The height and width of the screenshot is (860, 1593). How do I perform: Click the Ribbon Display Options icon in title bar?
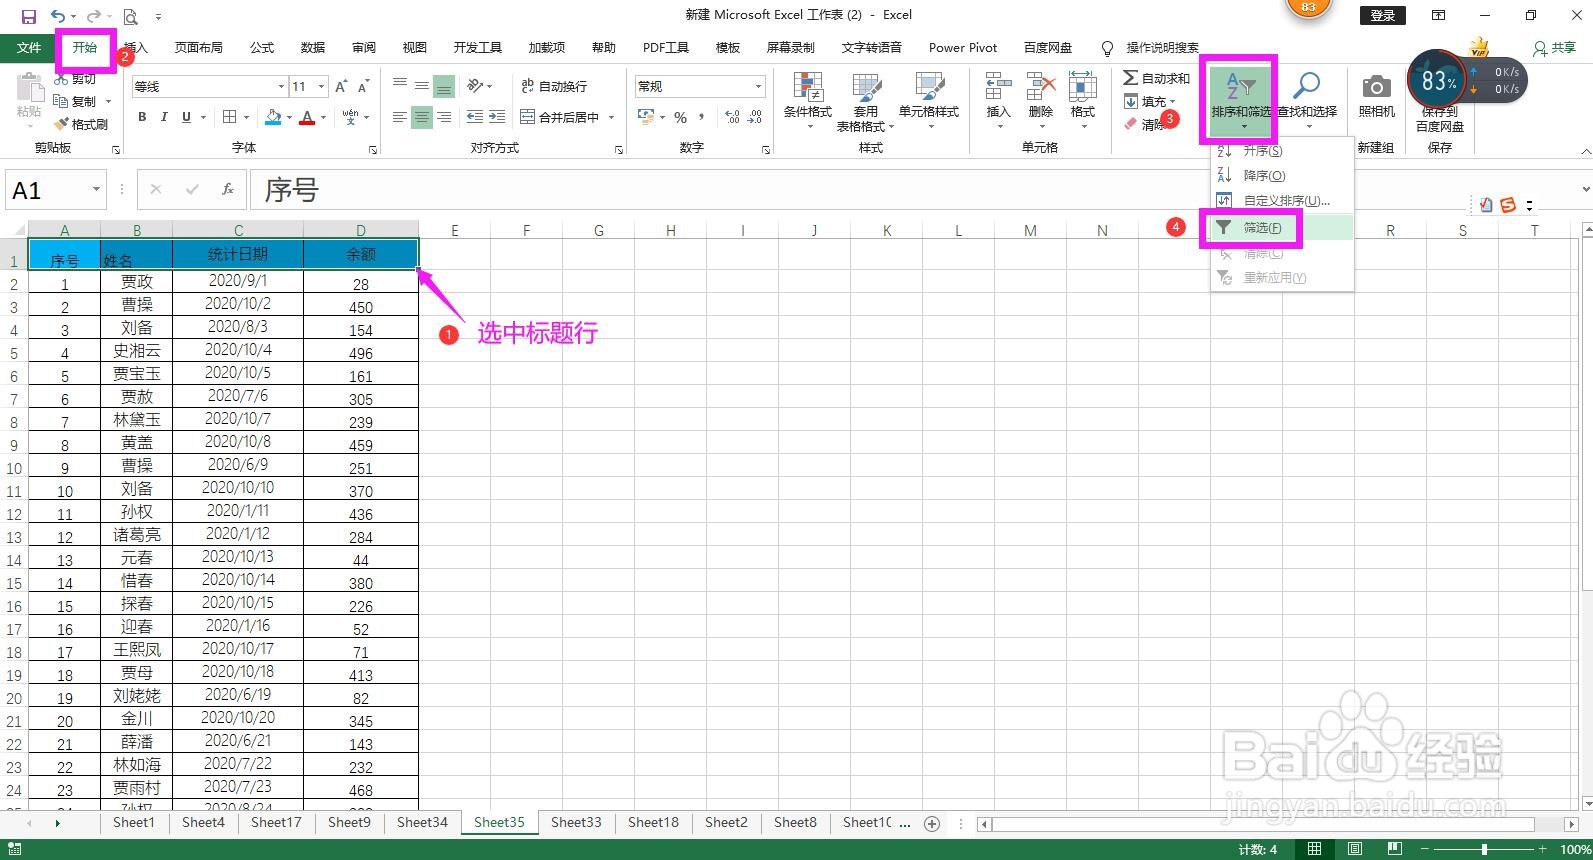pos(1438,15)
